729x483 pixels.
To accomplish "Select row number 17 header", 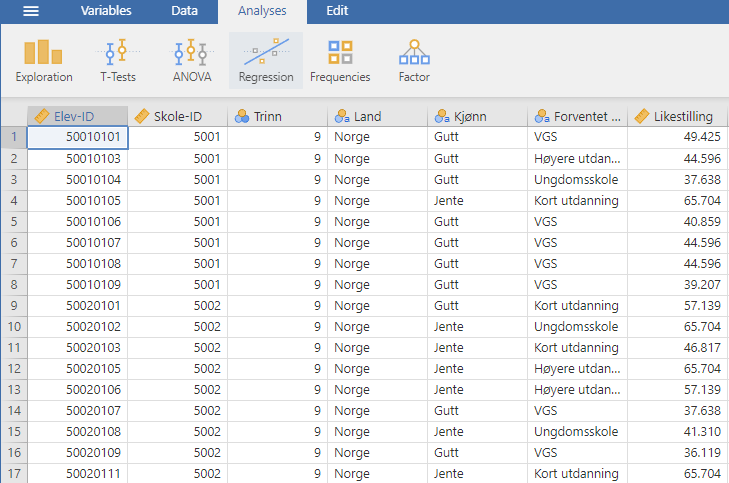I will (14, 474).
